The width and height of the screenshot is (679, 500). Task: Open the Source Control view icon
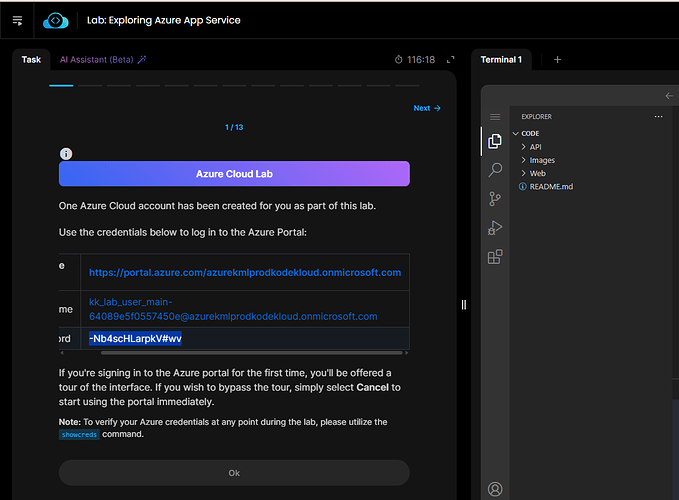coord(494,199)
